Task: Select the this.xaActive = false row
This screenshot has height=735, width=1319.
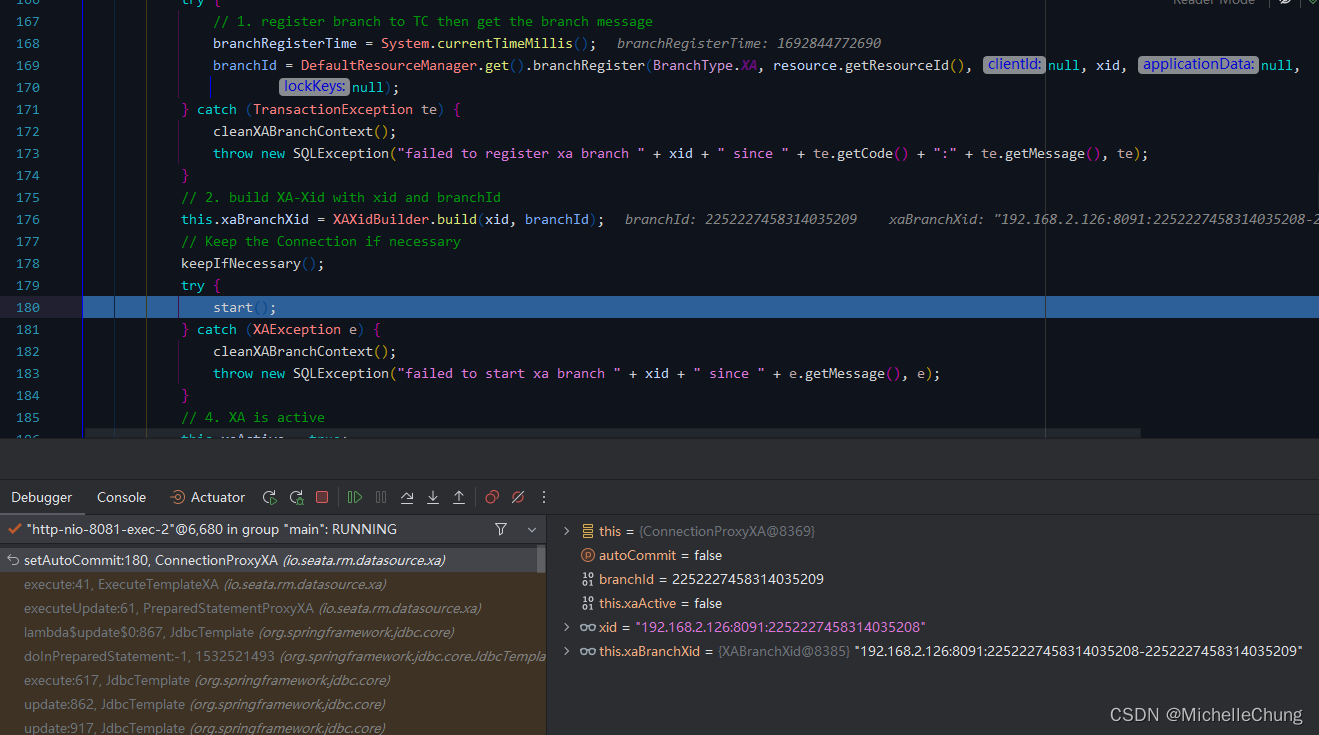Action: click(933, 603)
